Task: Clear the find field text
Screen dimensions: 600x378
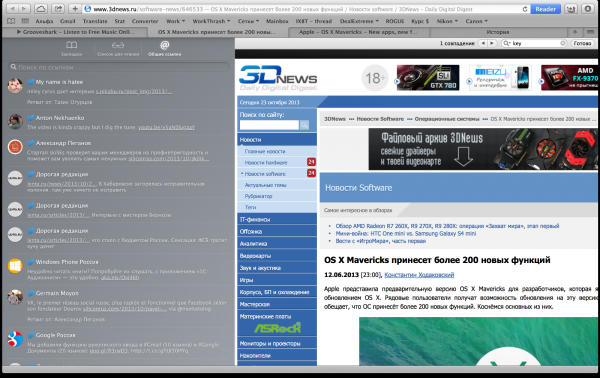Action: (x=562, y=43)
